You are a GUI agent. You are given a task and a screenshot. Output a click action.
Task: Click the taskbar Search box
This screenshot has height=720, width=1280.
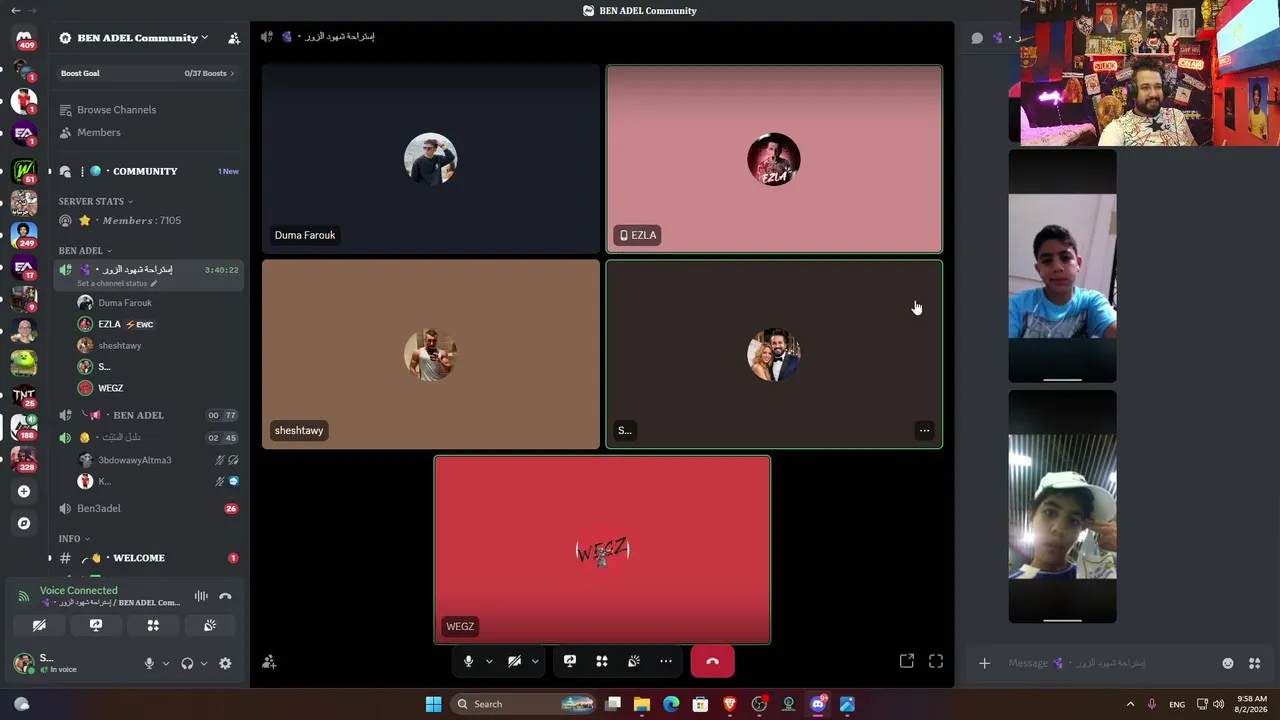tap(524, 704)
